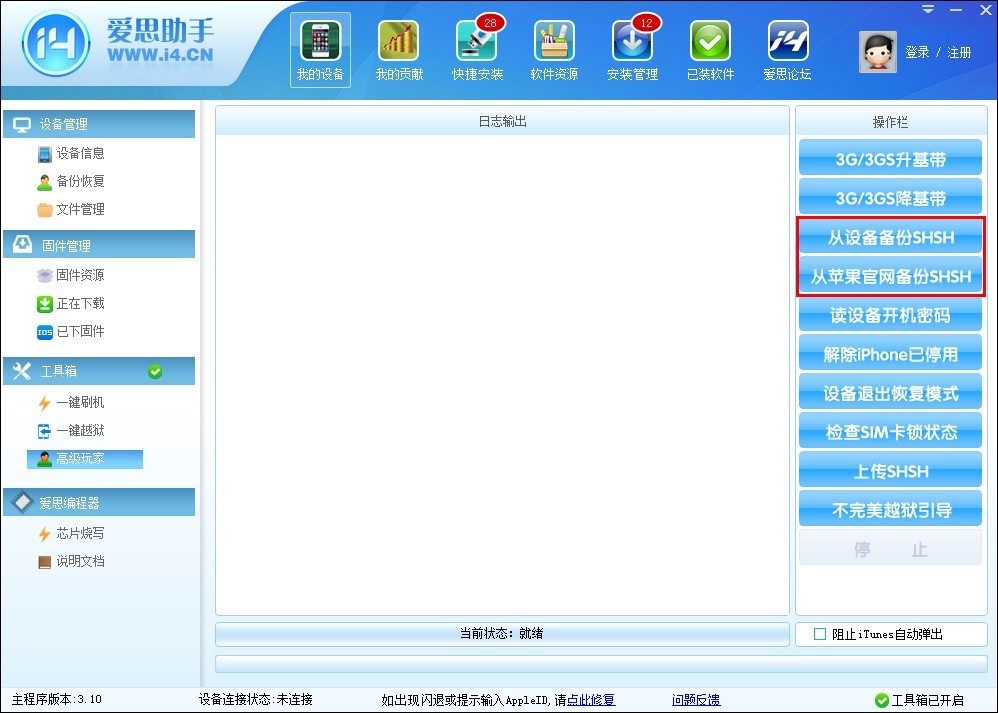Open the title bar dropdown menu arrow
Viewport: 998px width, 713px height.
pyautogui.click(x=929, y=10)
